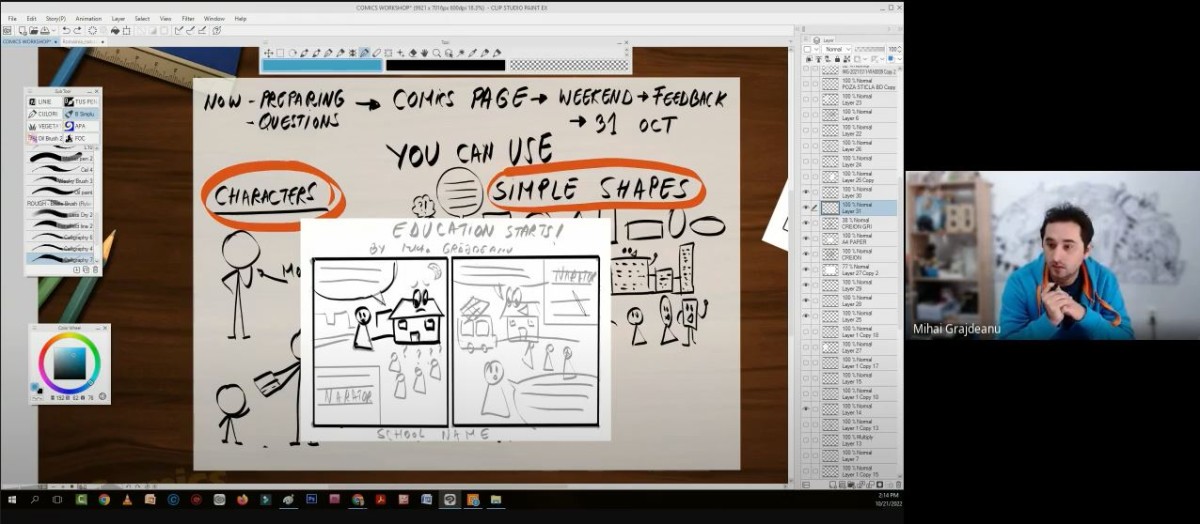Choose the rectangle selection tool
Viewport: 1200px width, 524px height.
(280, 53)
